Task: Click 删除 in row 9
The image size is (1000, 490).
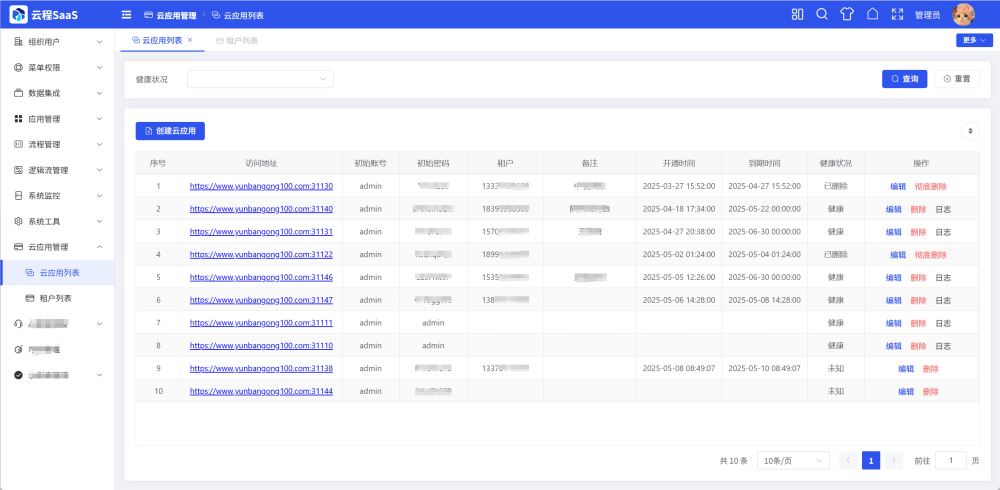Action: [x=930, y=369]
